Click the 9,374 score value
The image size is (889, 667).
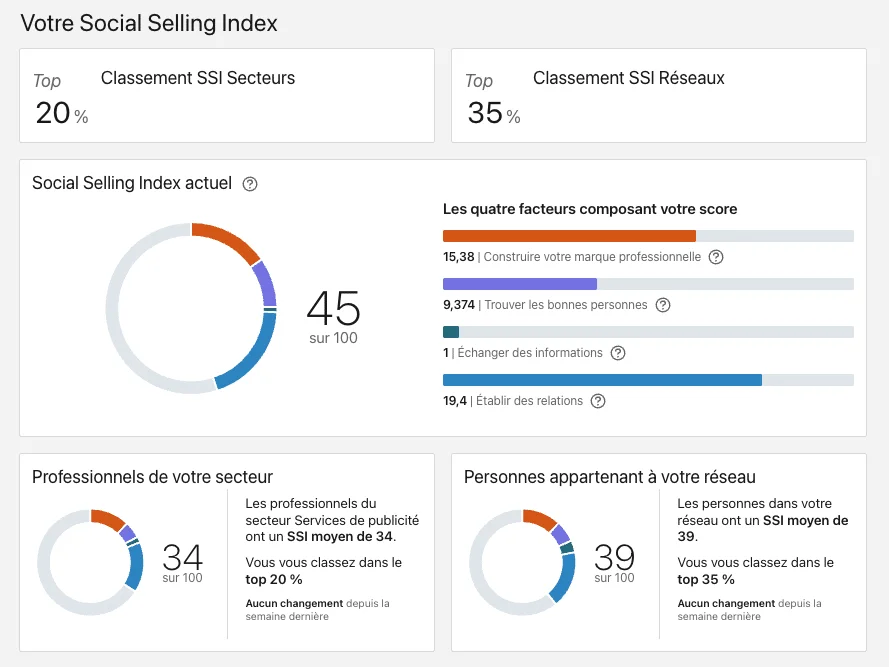click(x=459, y=305)
